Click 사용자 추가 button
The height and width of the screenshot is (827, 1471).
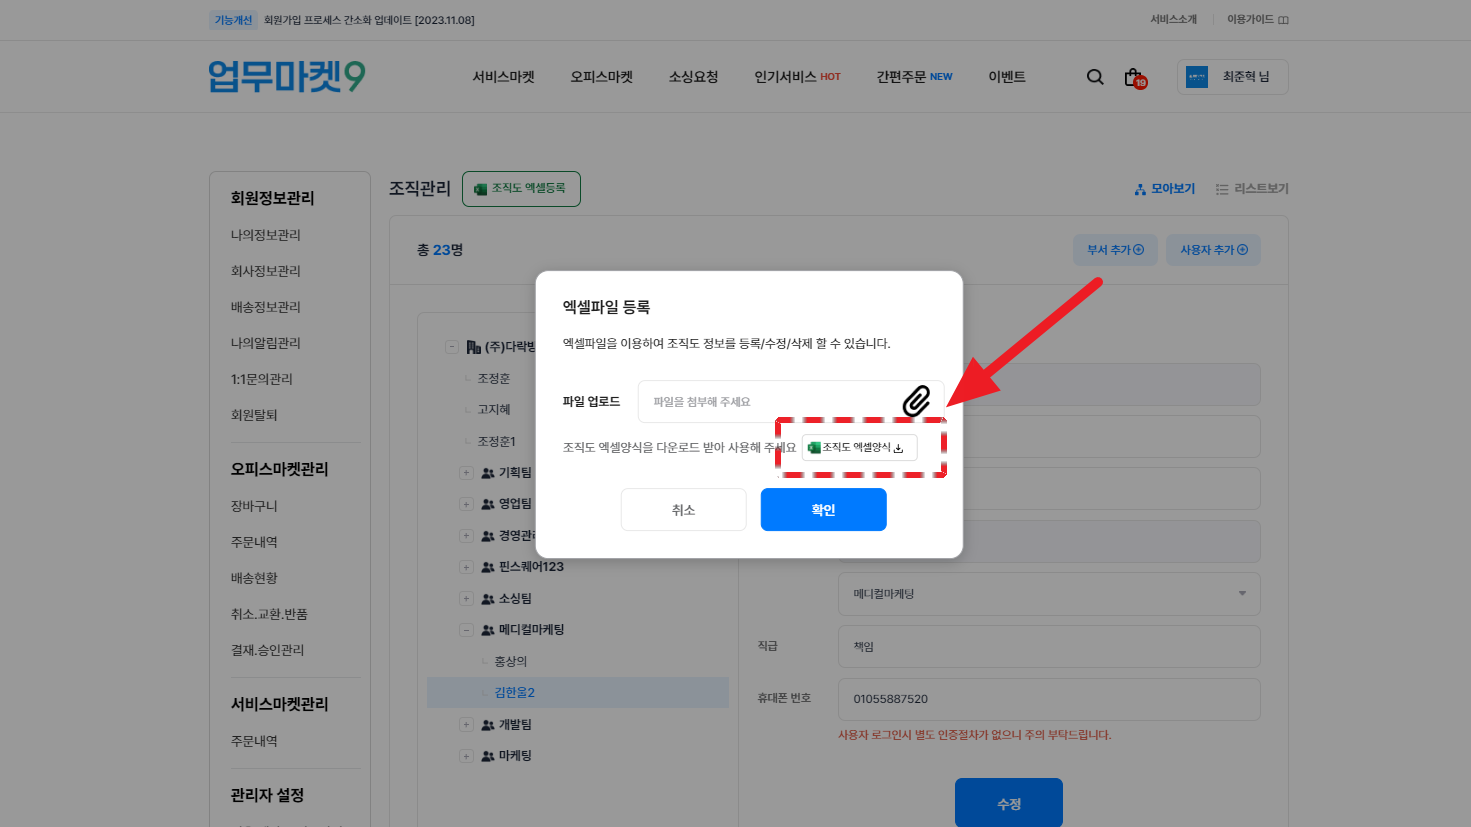click(1213, 250)
